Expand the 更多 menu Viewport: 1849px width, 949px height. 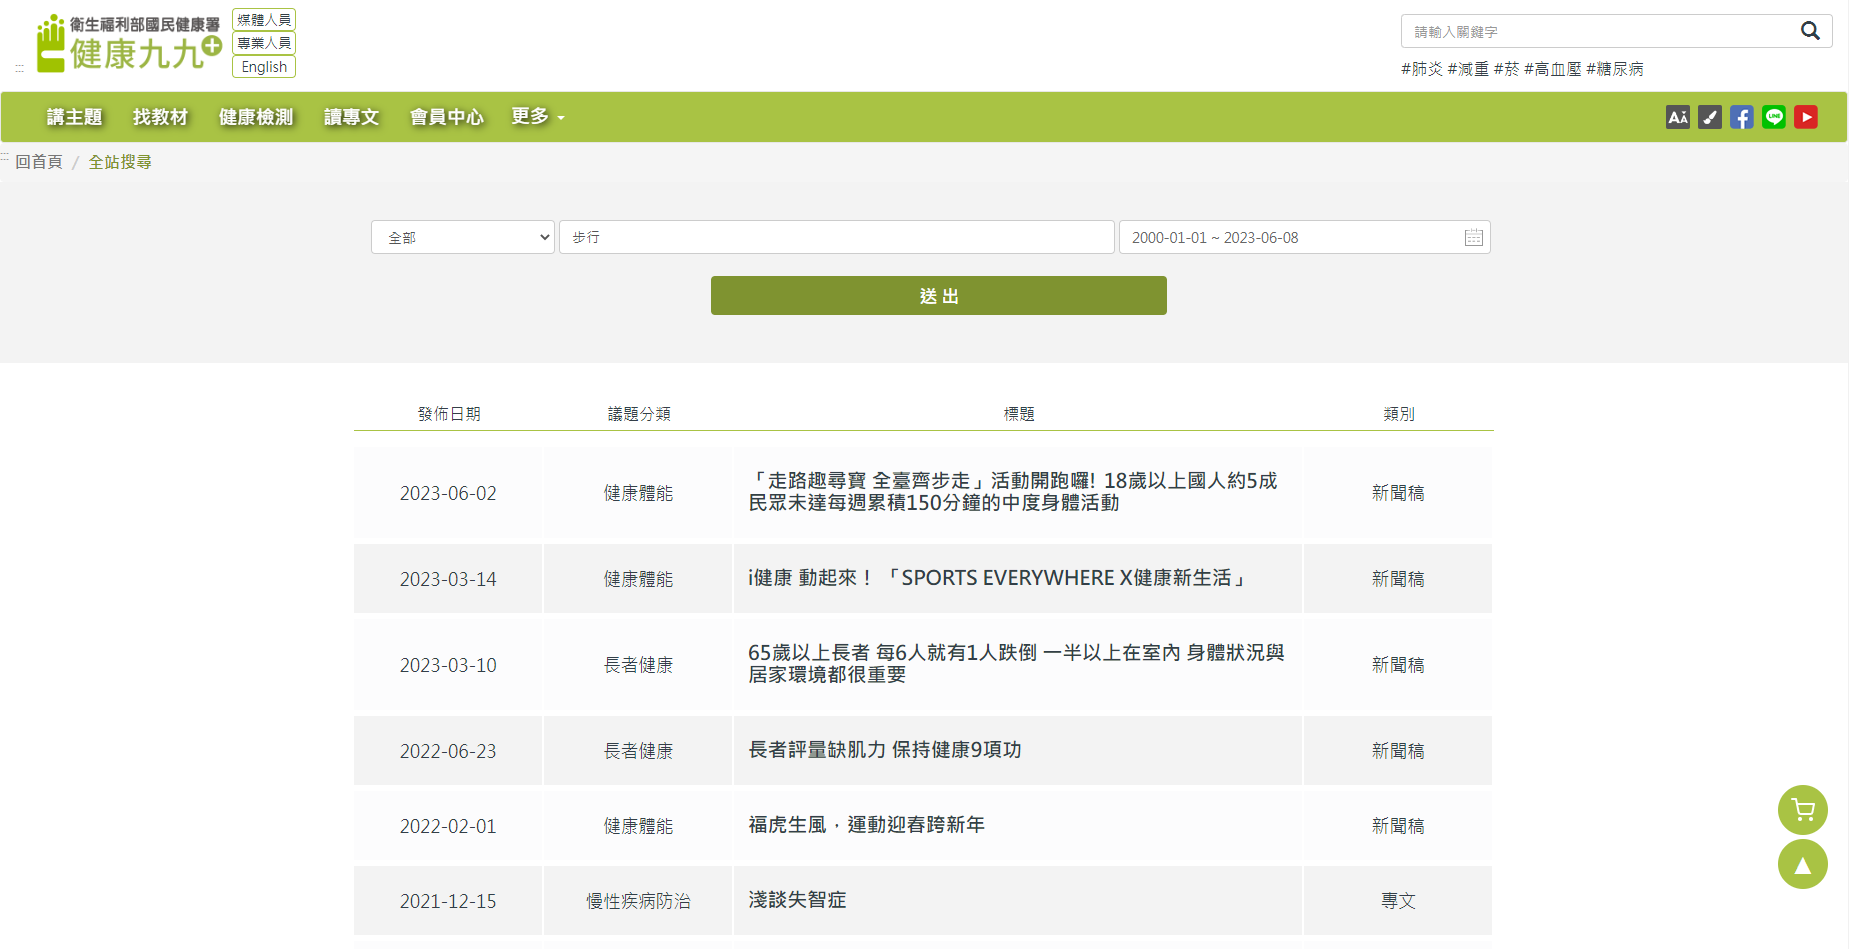pyautogui.click(x=538, y=117)
